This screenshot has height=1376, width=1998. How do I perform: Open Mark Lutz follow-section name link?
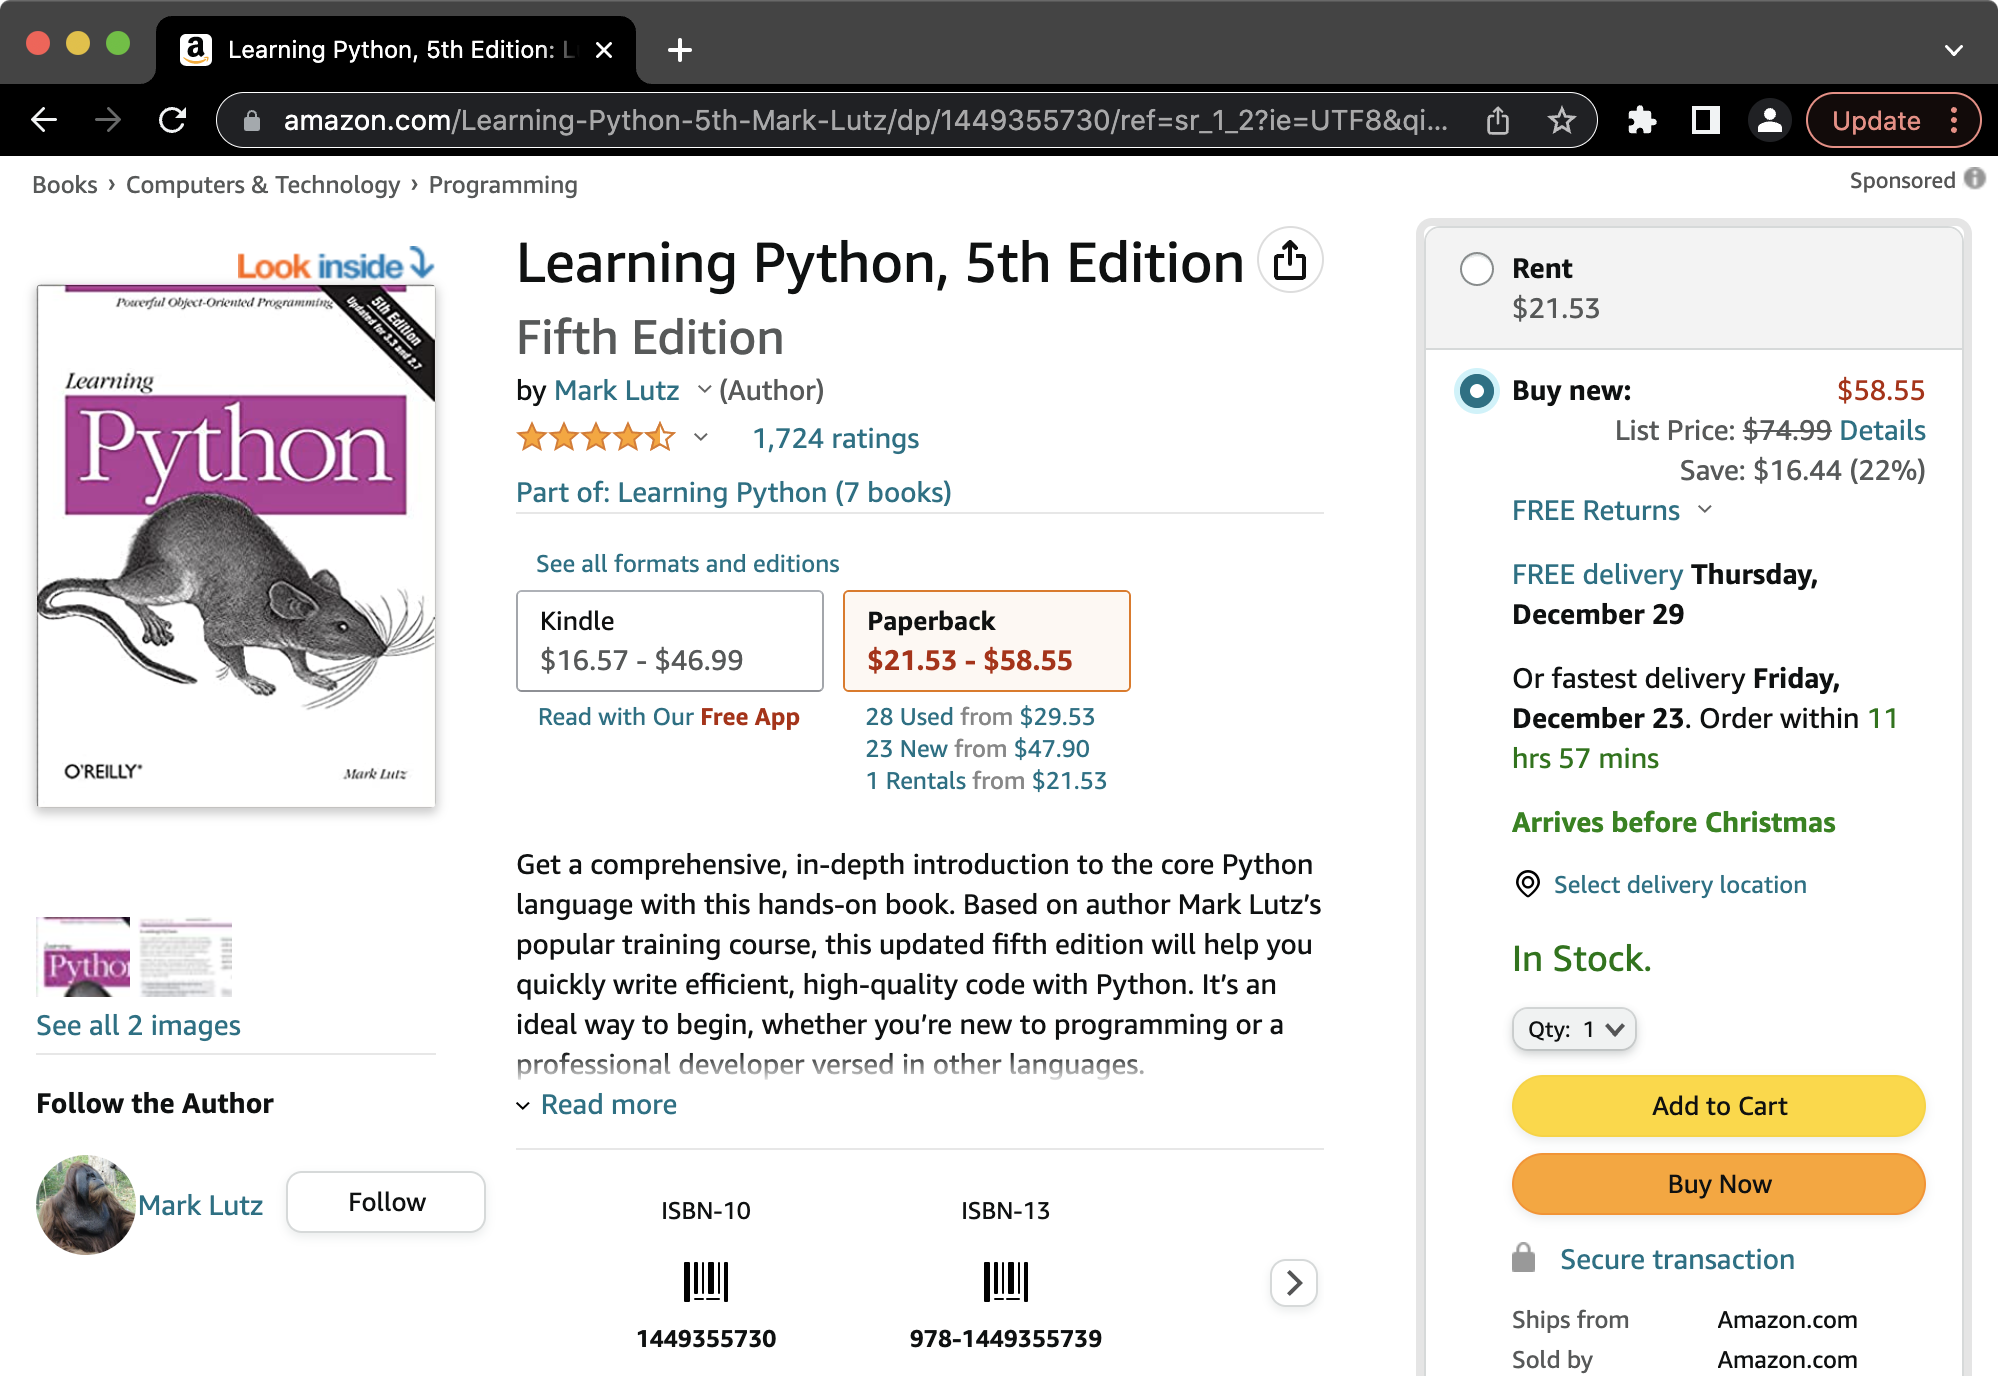[200, 1206]
